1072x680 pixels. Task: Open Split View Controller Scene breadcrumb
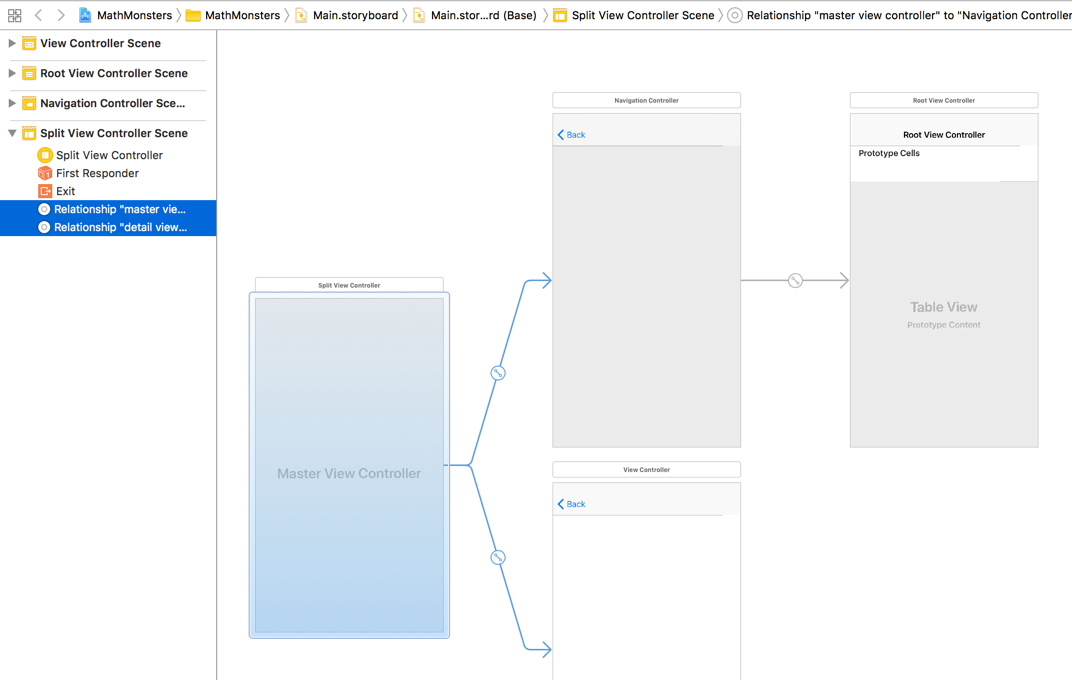634,15
